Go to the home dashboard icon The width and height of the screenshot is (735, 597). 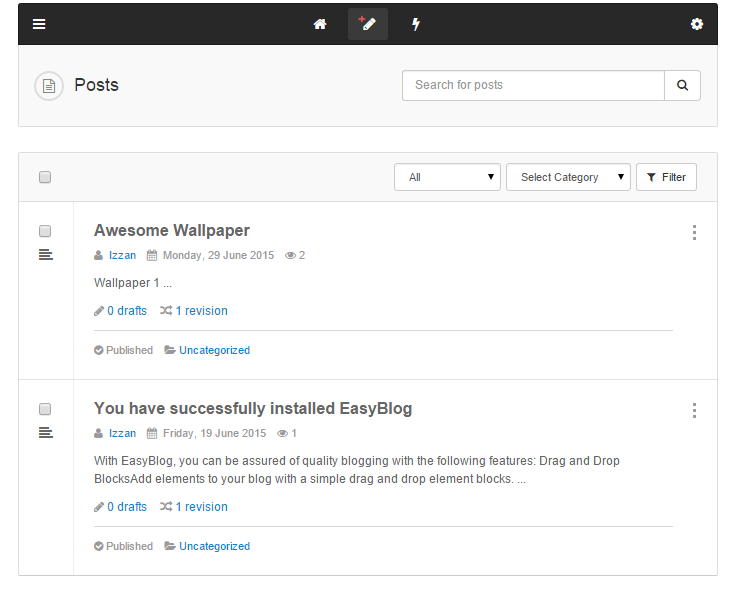(x=320, y=24)
